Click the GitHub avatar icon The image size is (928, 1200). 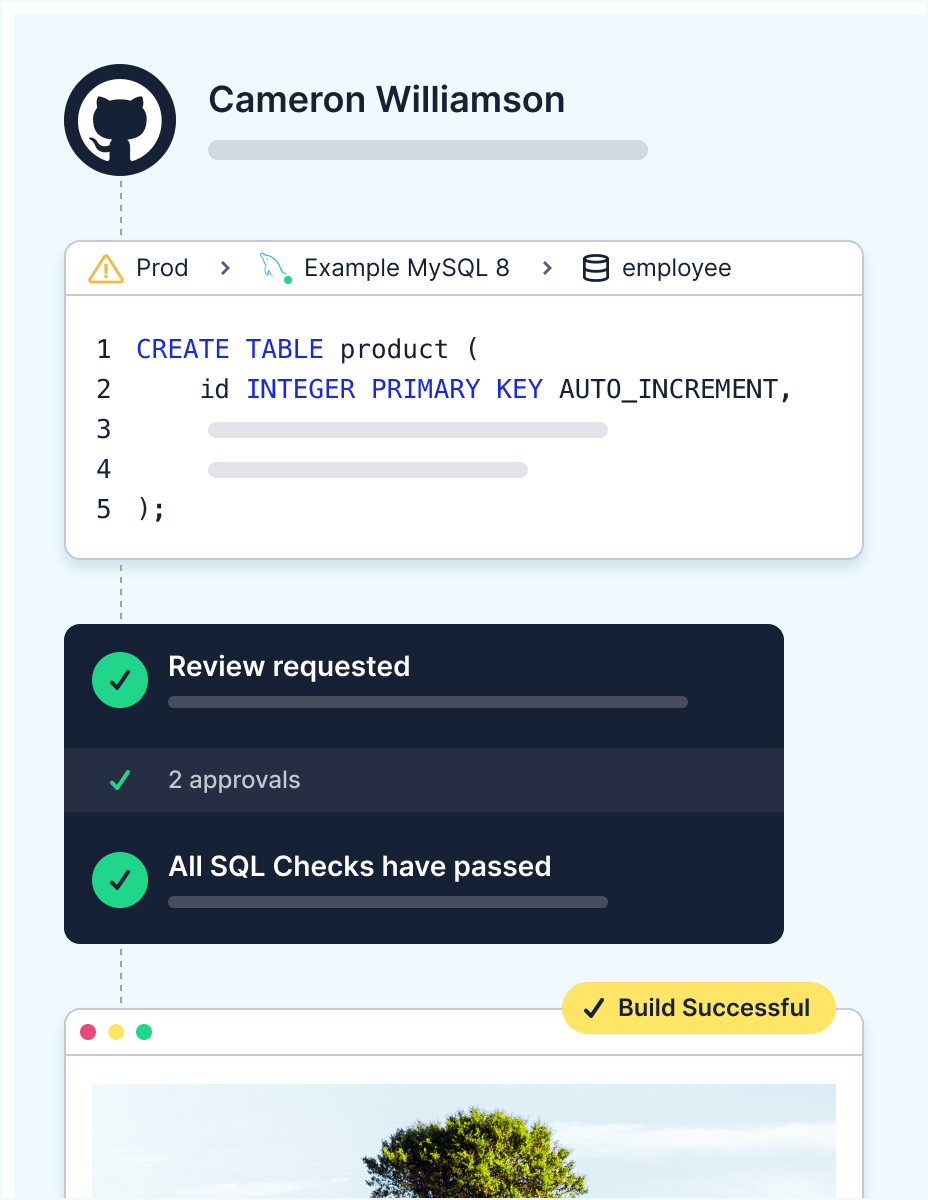pos(120,120)
